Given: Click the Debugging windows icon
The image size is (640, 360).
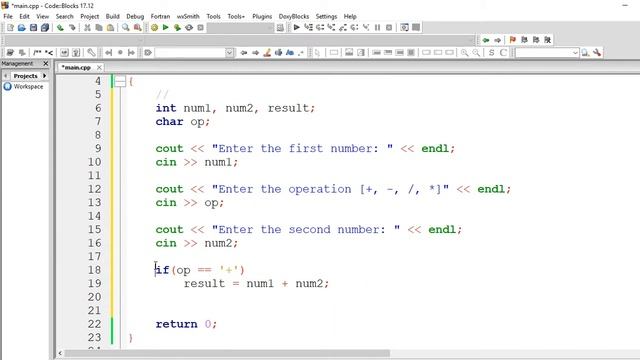Looking at the screenshot, I should click(x=404, y=27).
